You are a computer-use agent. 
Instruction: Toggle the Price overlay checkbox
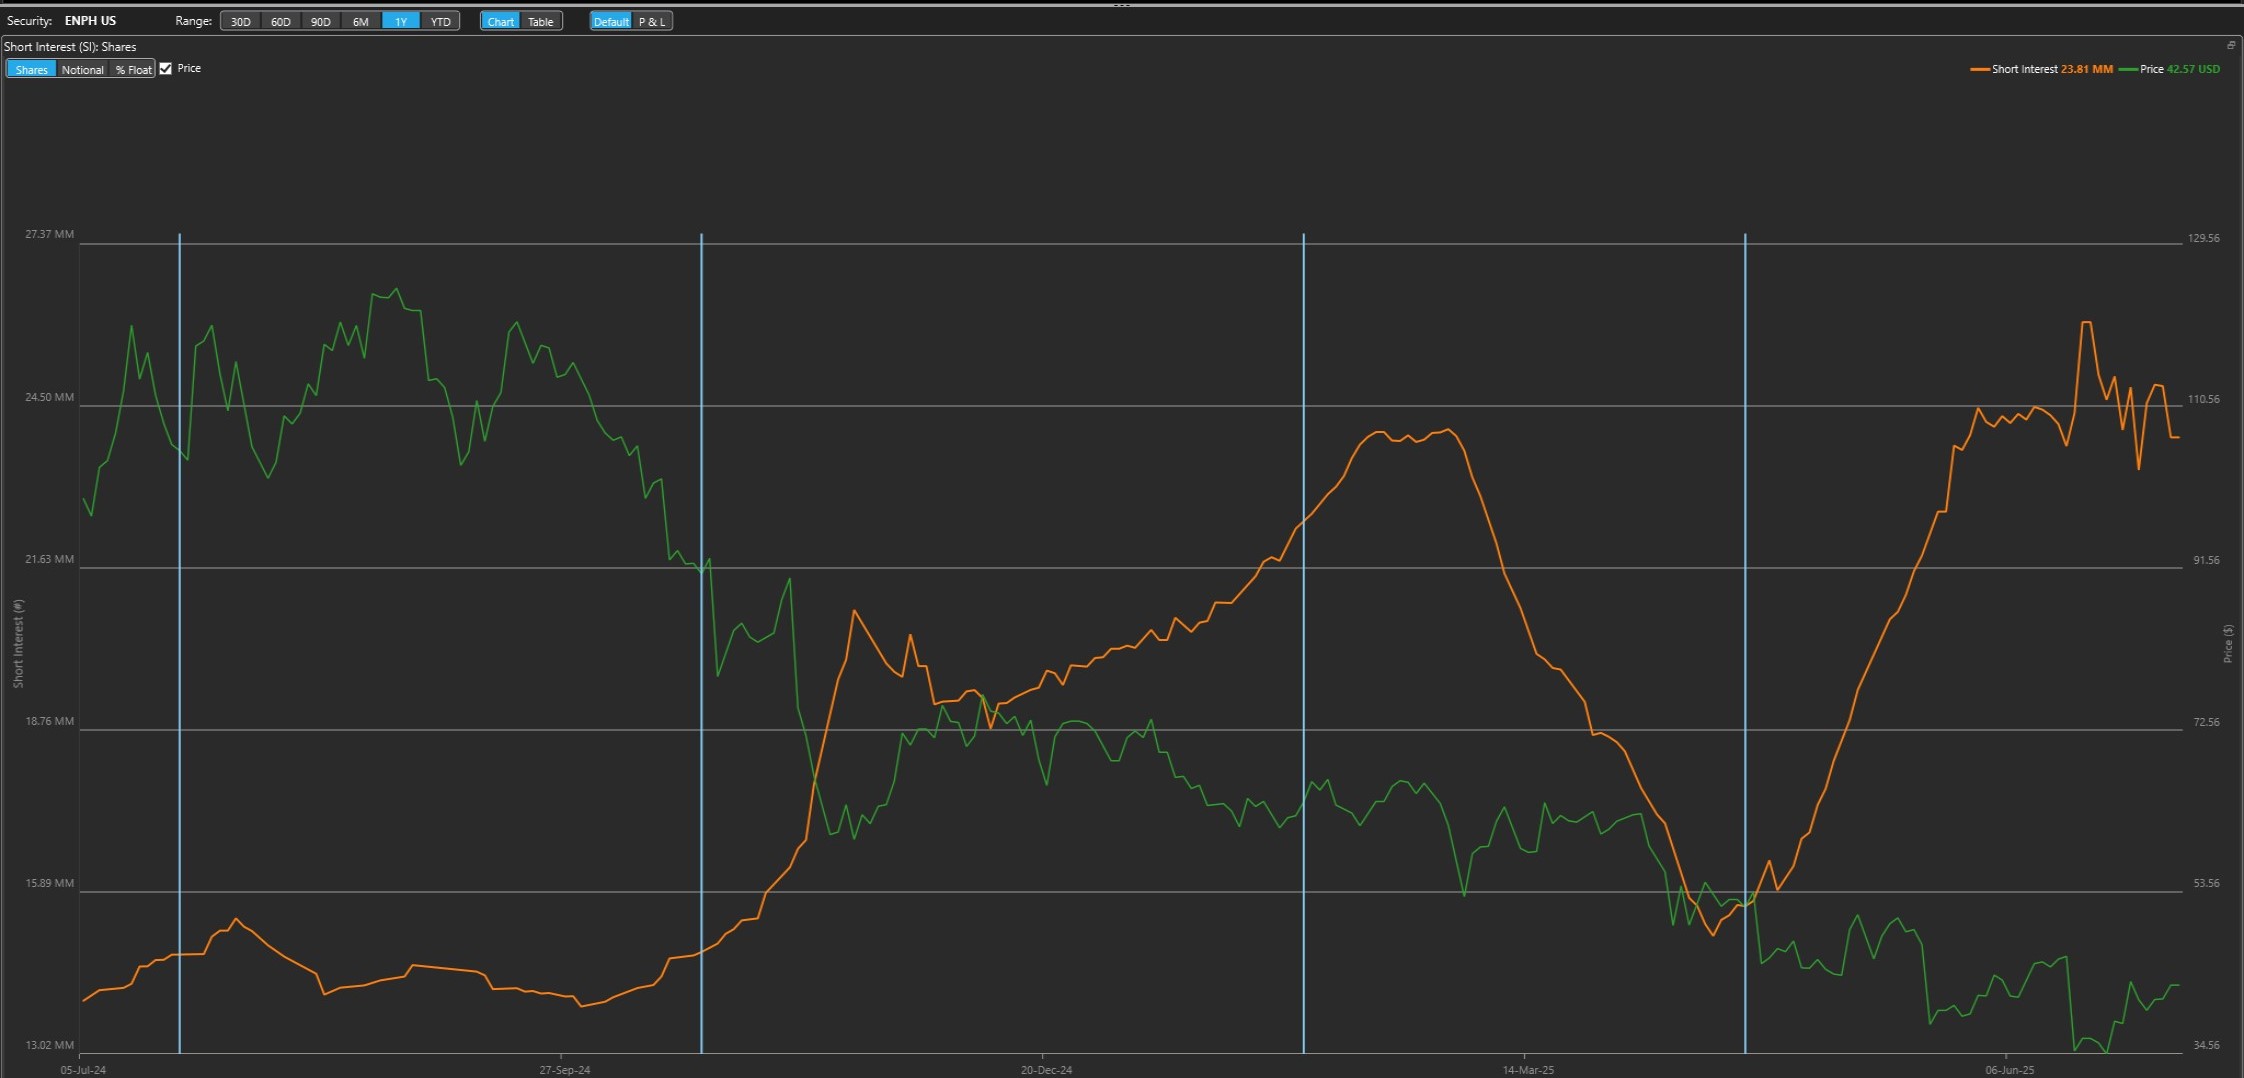point(166,69)
